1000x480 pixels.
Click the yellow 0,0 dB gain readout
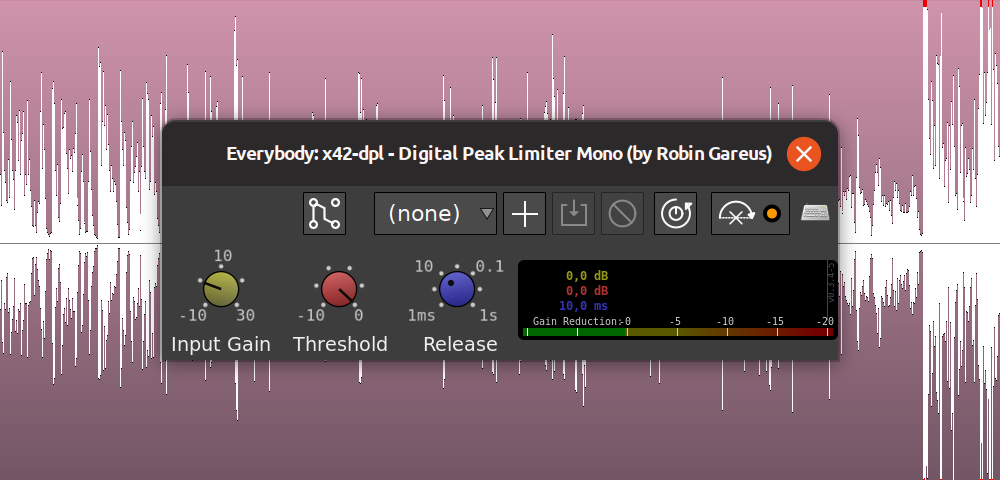pyautogui.click(x=587, y=276)
